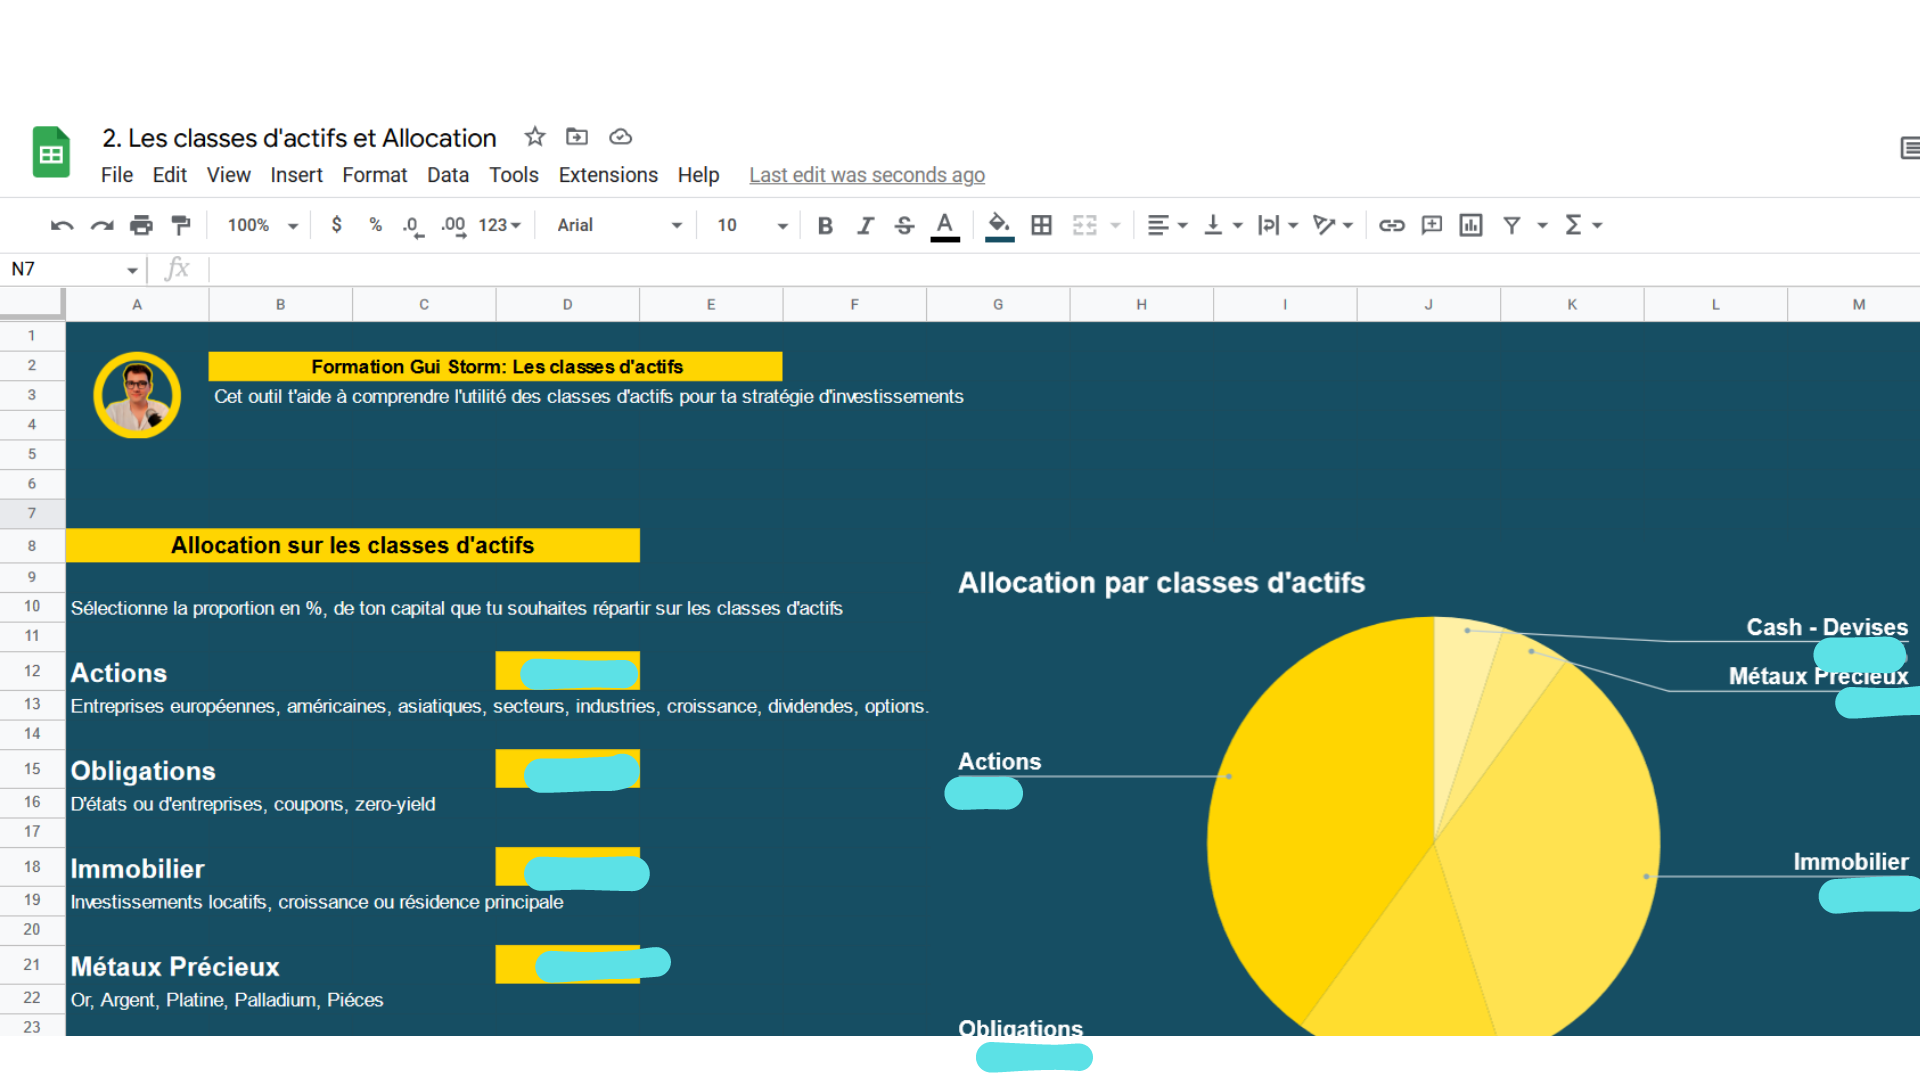The width and height of the screenshot is (1920, 1080).
Task: Click the Format as currency button
Action: [337, 226]
